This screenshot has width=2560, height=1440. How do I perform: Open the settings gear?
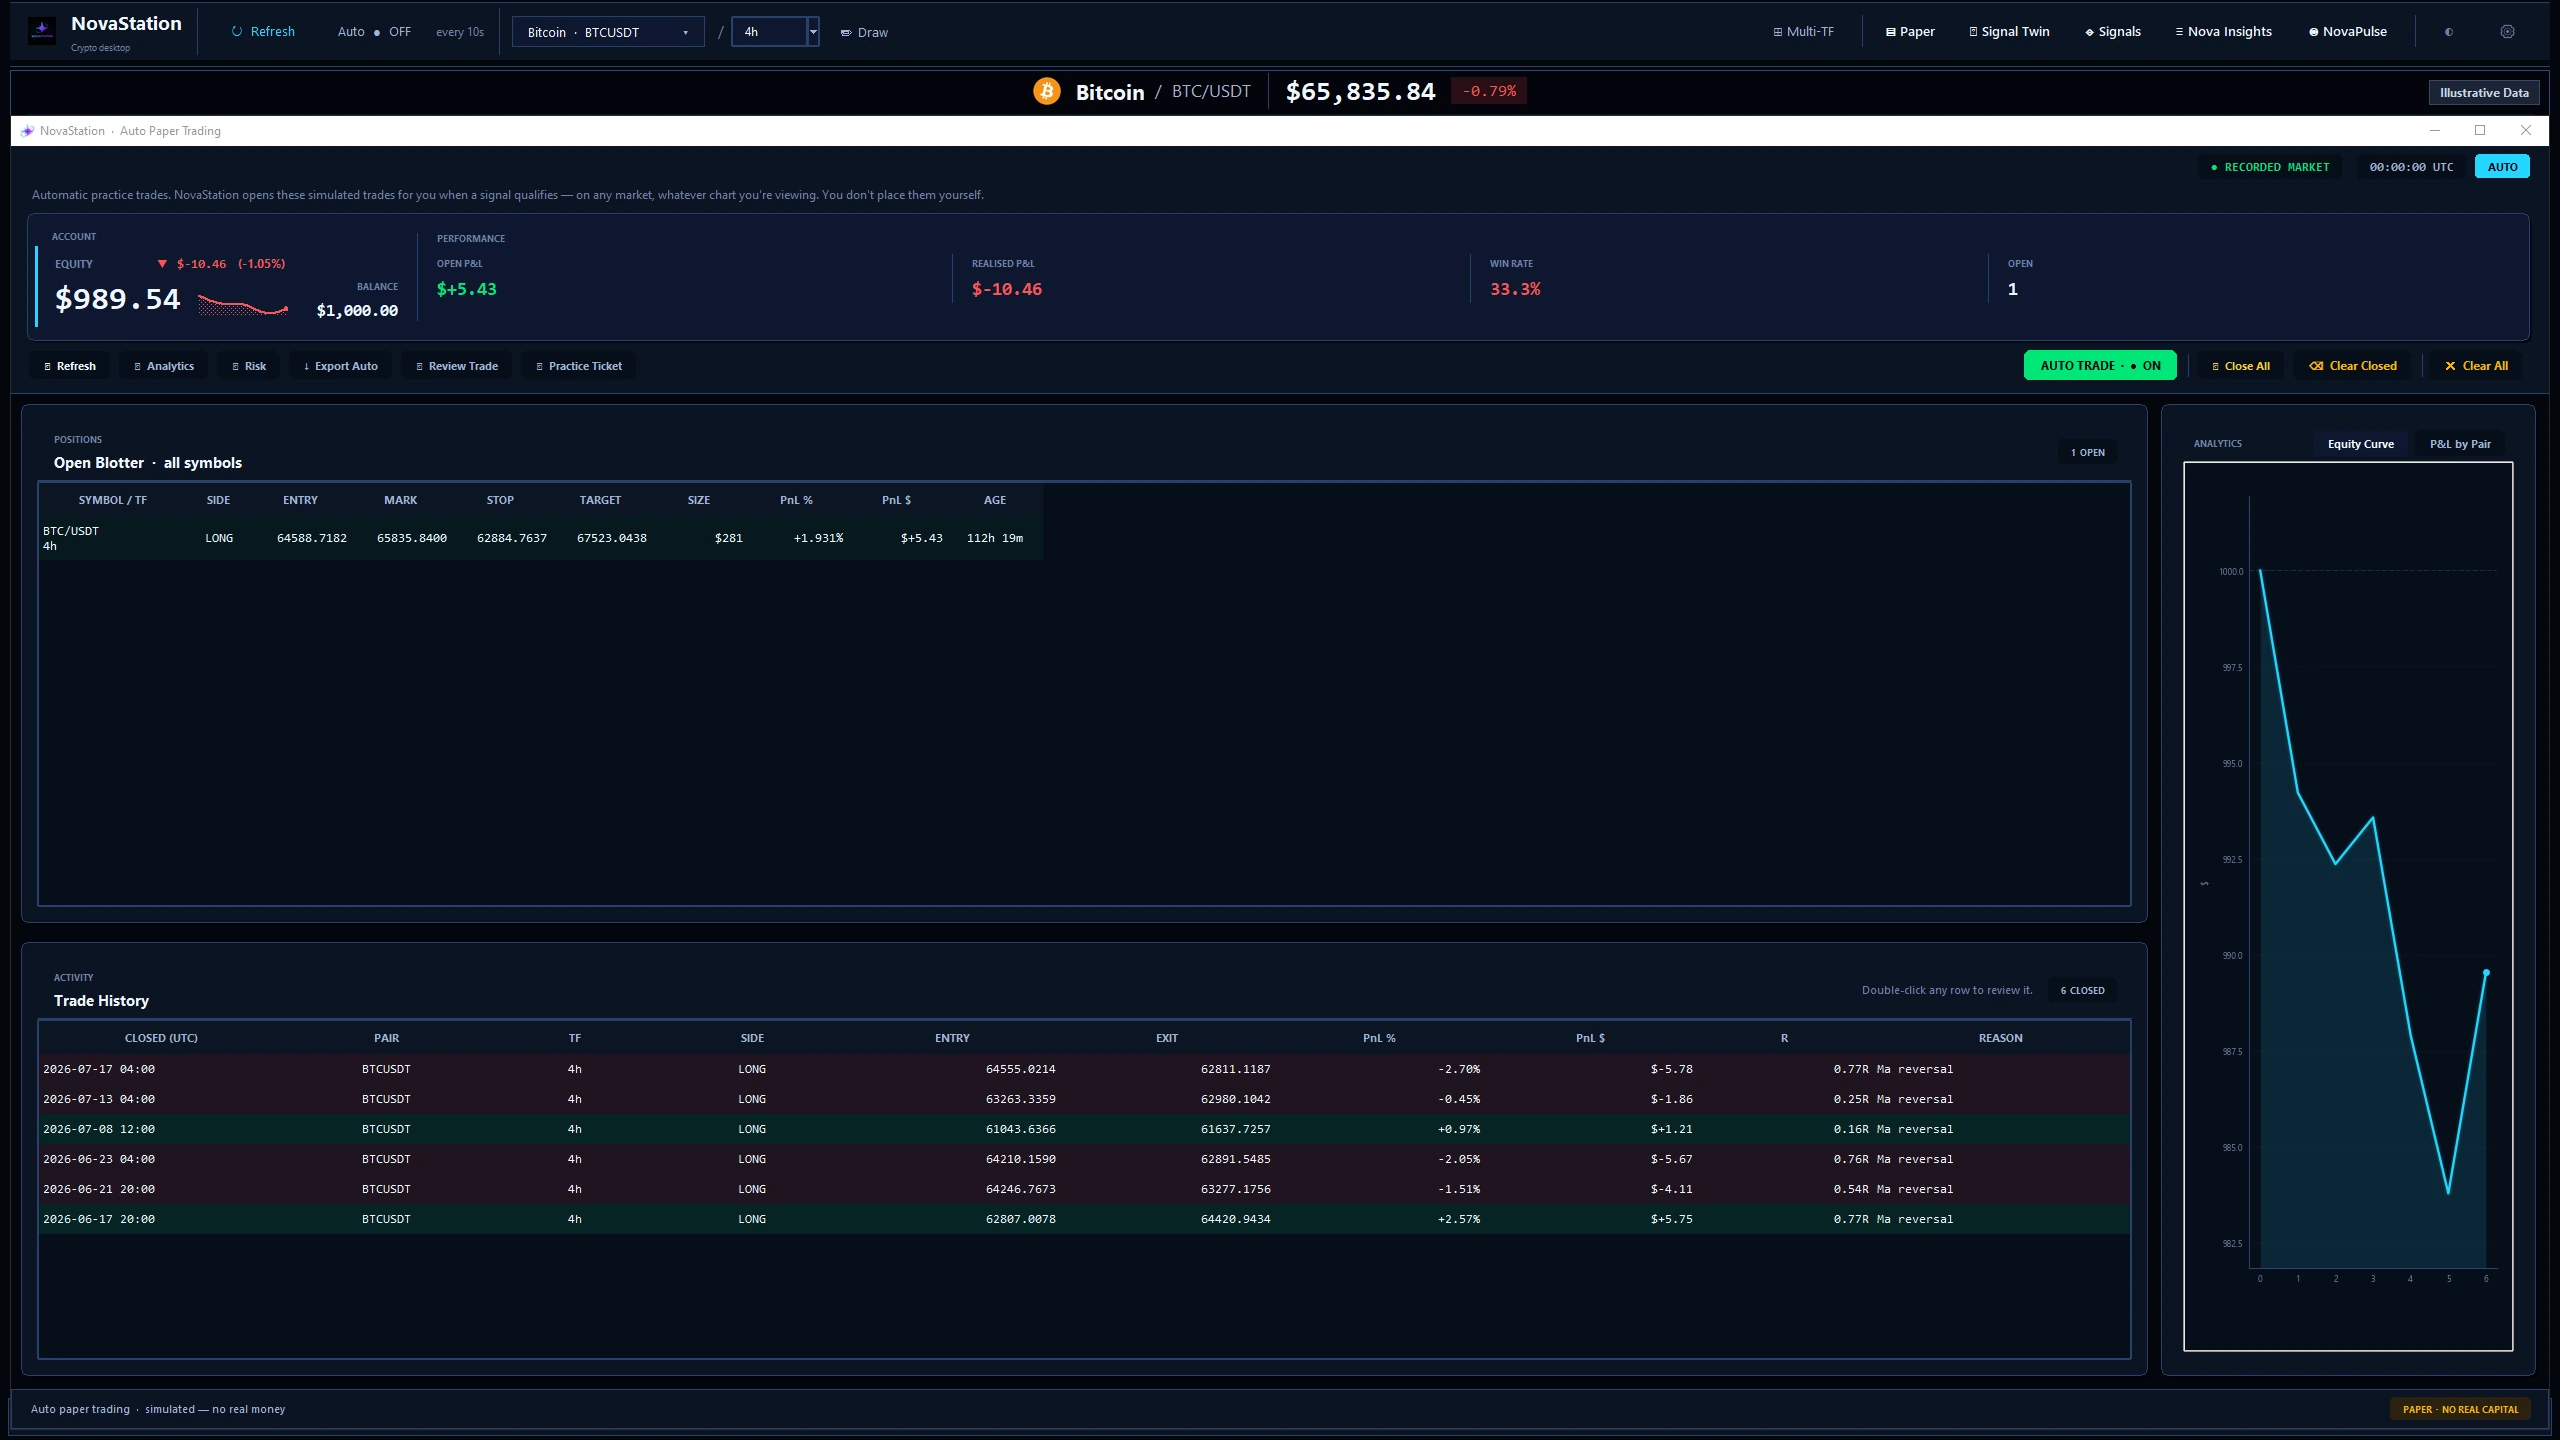pyautogui.click(x=2507, y=31)
